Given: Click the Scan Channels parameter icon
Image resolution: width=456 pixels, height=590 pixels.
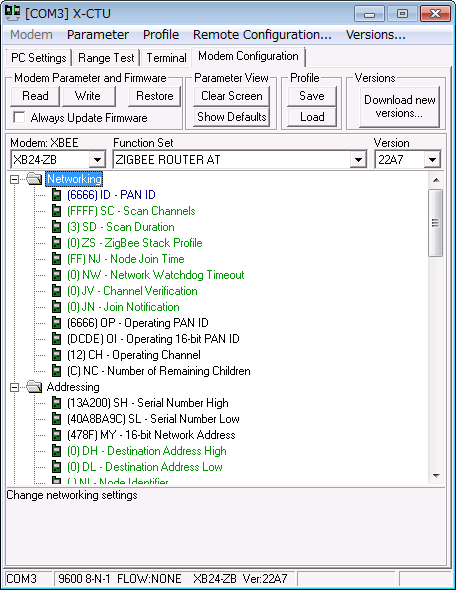Looking at the screenshot, I should 56,211.
